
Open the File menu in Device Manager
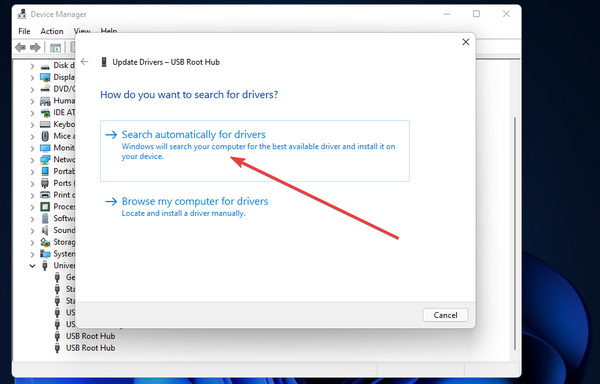pos(24,31)
